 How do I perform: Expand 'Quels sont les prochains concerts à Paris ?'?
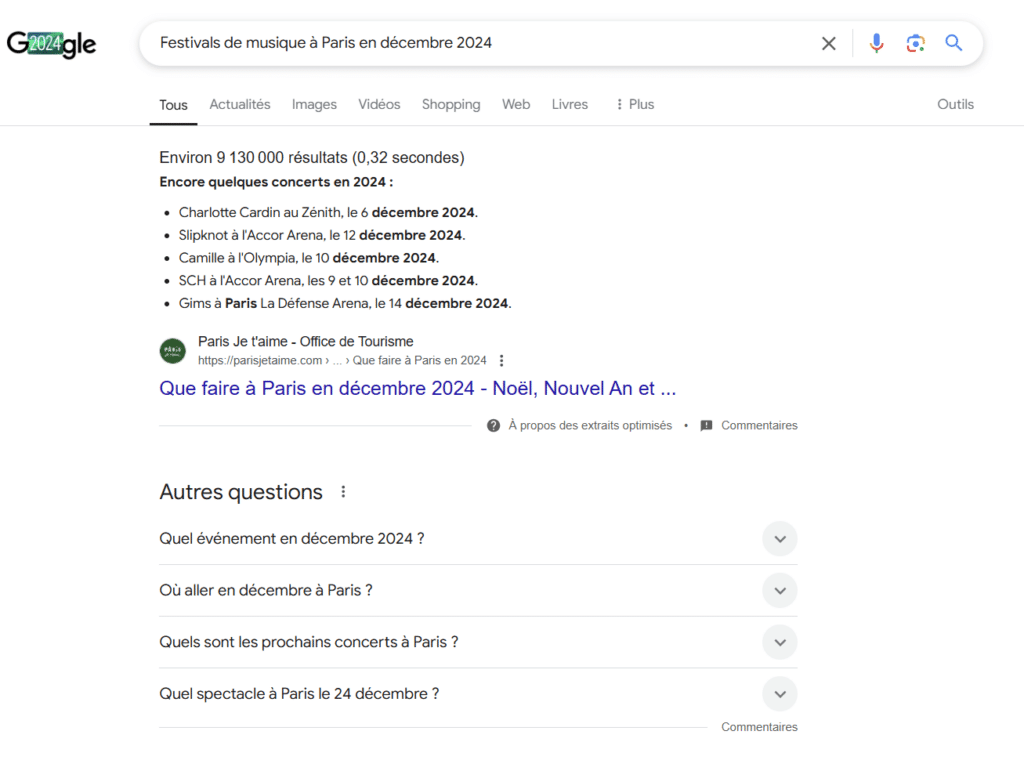tap(478, 642)
